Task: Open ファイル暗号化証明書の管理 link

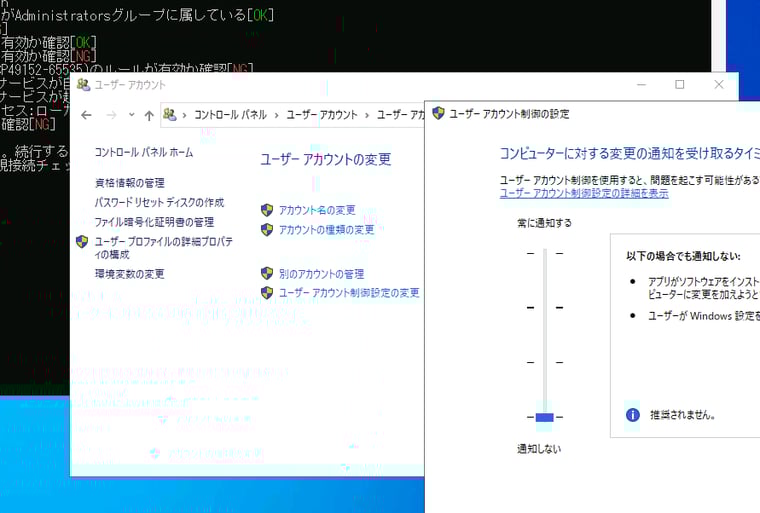Action: tap(154, 222)
